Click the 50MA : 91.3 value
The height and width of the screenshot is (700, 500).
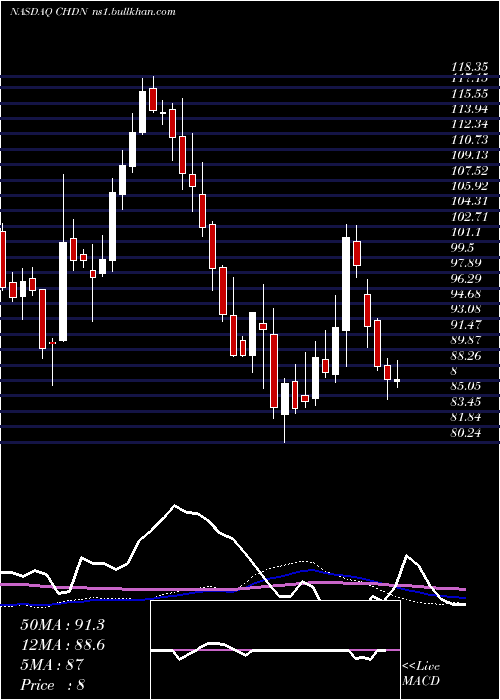(x=62, y=625)
